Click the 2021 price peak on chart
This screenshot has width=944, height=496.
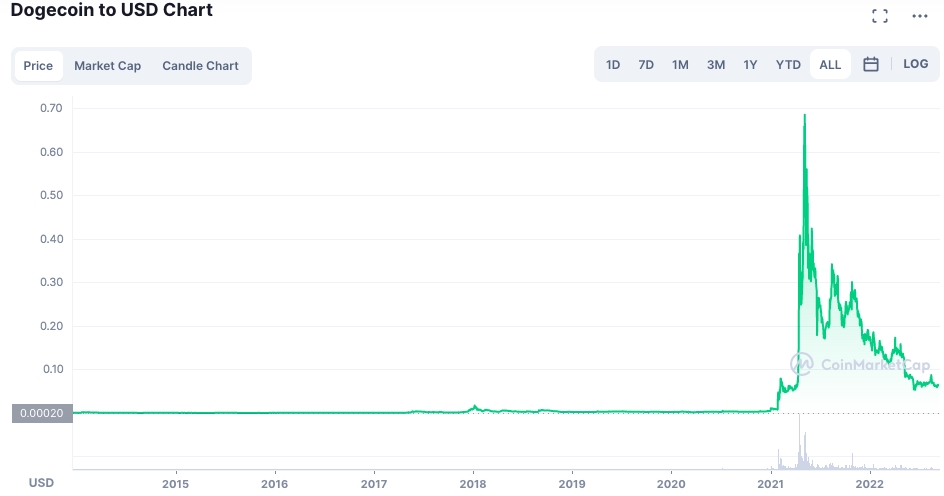pyautogui.click(x=804, y=115)
